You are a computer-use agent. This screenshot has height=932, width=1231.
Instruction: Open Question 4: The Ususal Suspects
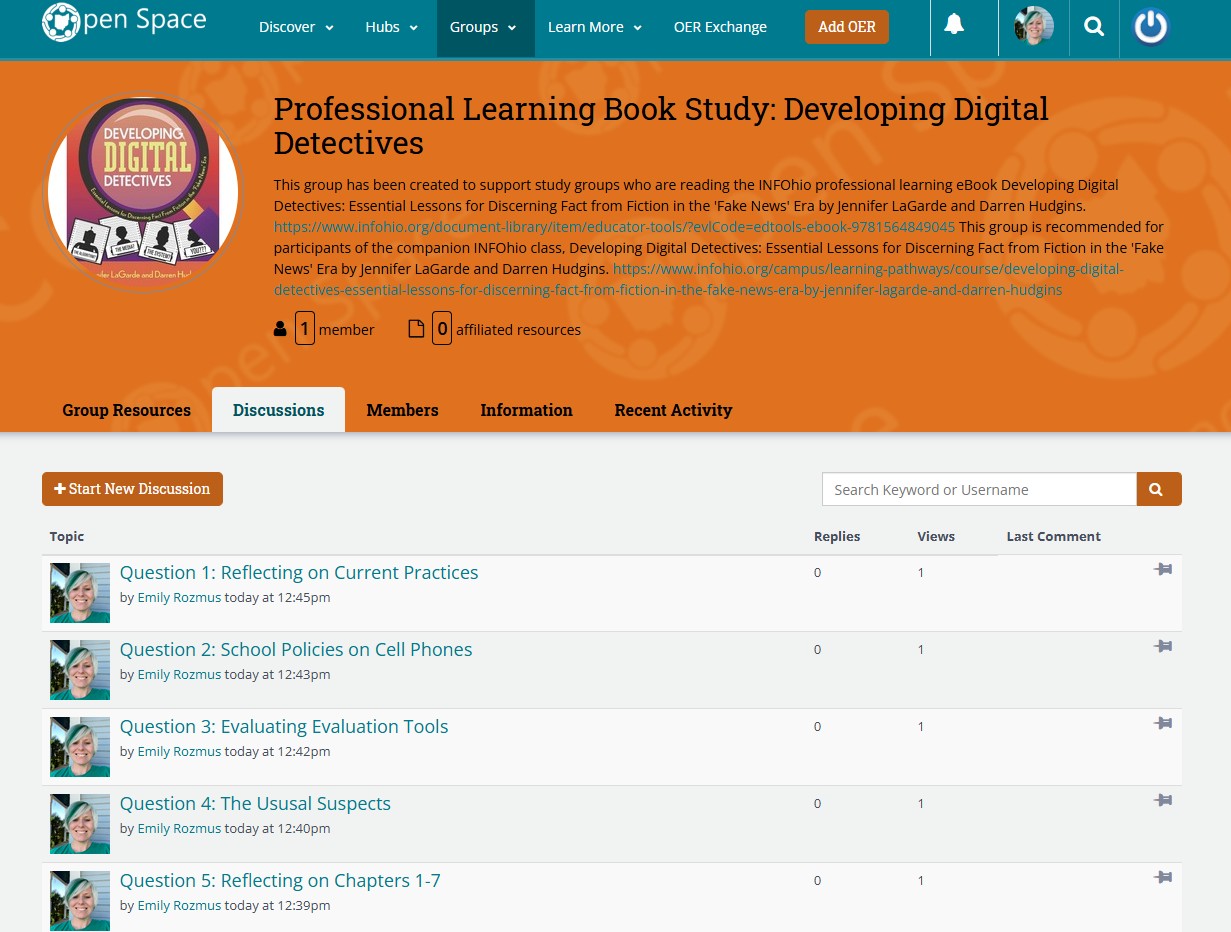coord(255,804)
